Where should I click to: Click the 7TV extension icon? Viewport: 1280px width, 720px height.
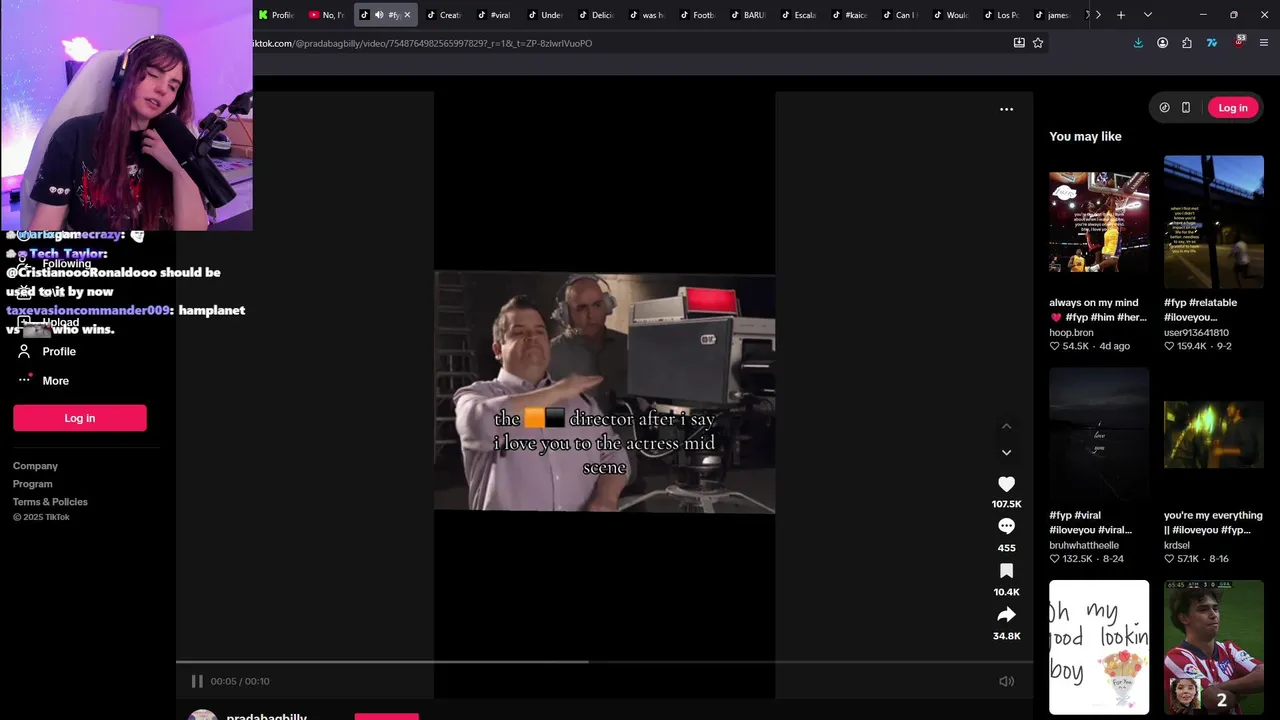(x=1212, y=43)
